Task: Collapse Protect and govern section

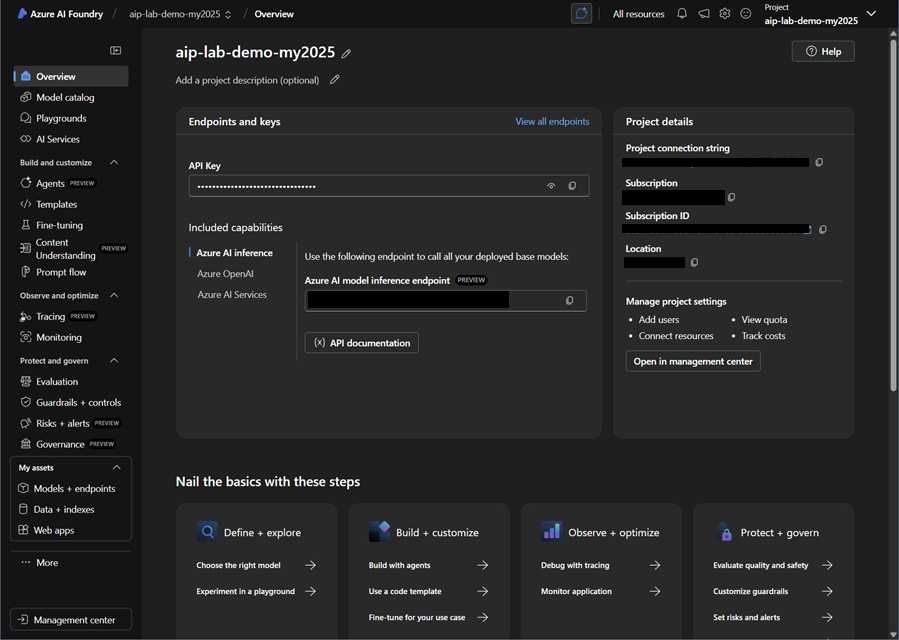Action: (x=114, y=361)
